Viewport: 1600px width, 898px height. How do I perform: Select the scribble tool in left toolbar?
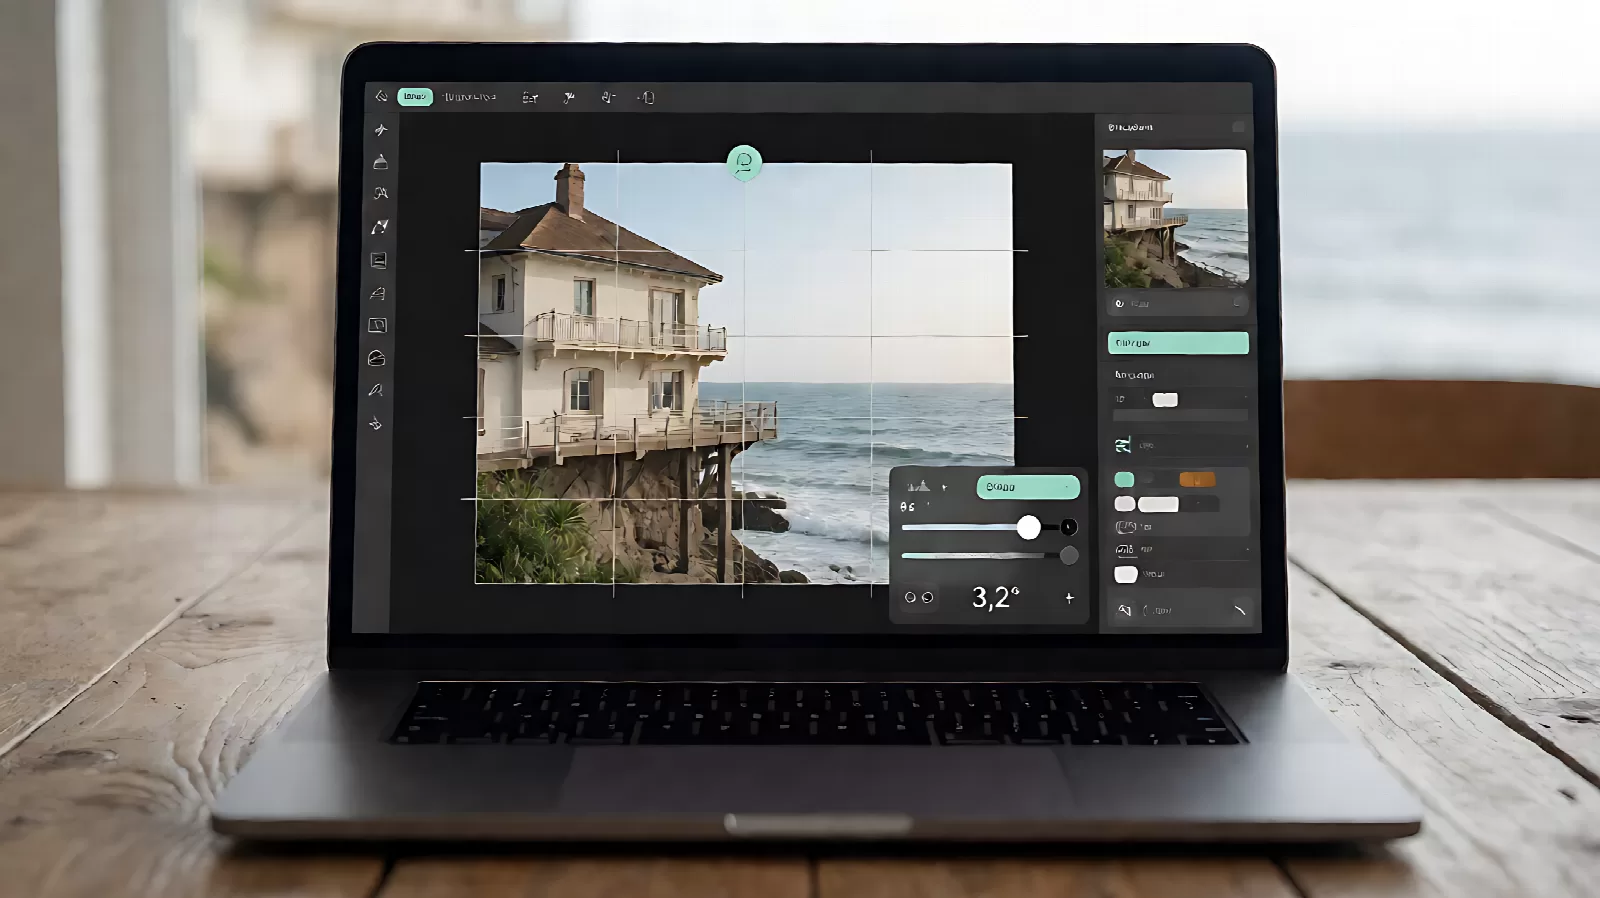pos(380,194)
